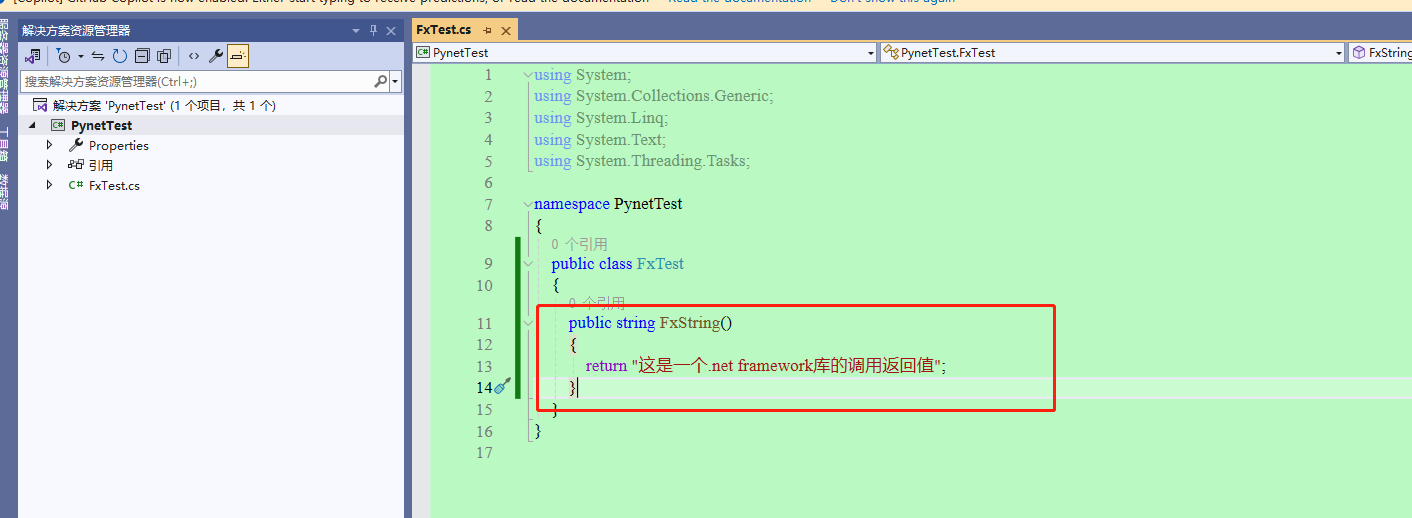1412x518 pixels.
Task: Expand the FxTest.cs tree node
Action: coord(50,185)
